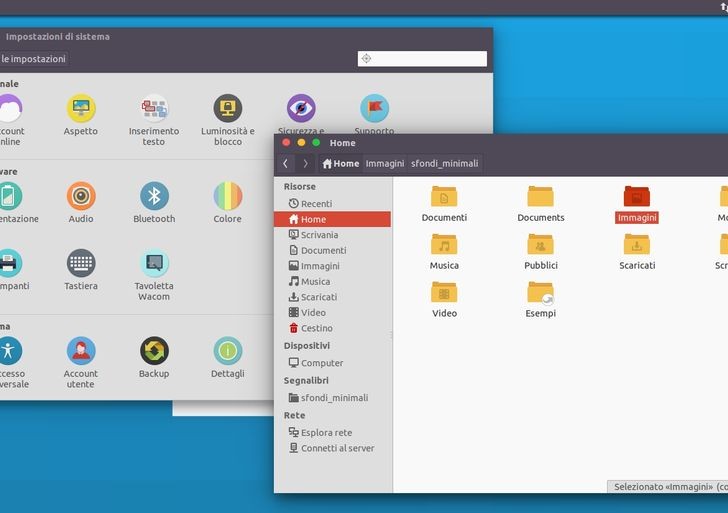This screenshot has width=728, height=513.
Task: Open Tavoletta Wacom settings
Action: [154, 263]
